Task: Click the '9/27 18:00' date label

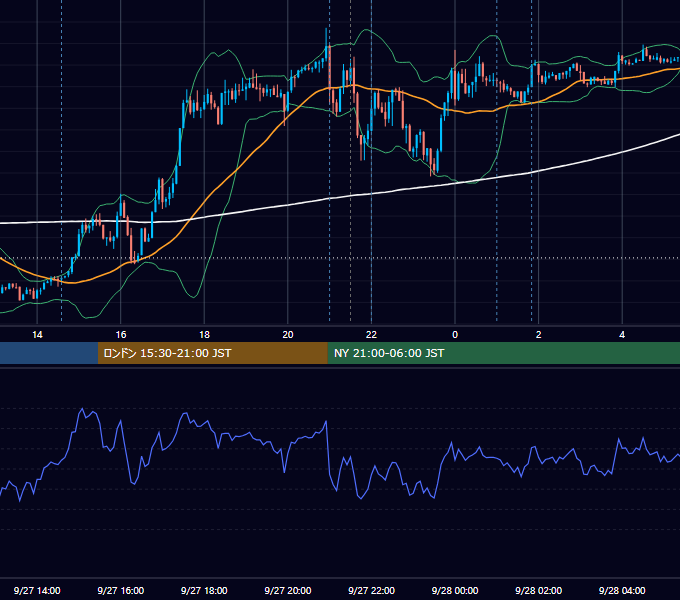Action: tap(204, 590)
